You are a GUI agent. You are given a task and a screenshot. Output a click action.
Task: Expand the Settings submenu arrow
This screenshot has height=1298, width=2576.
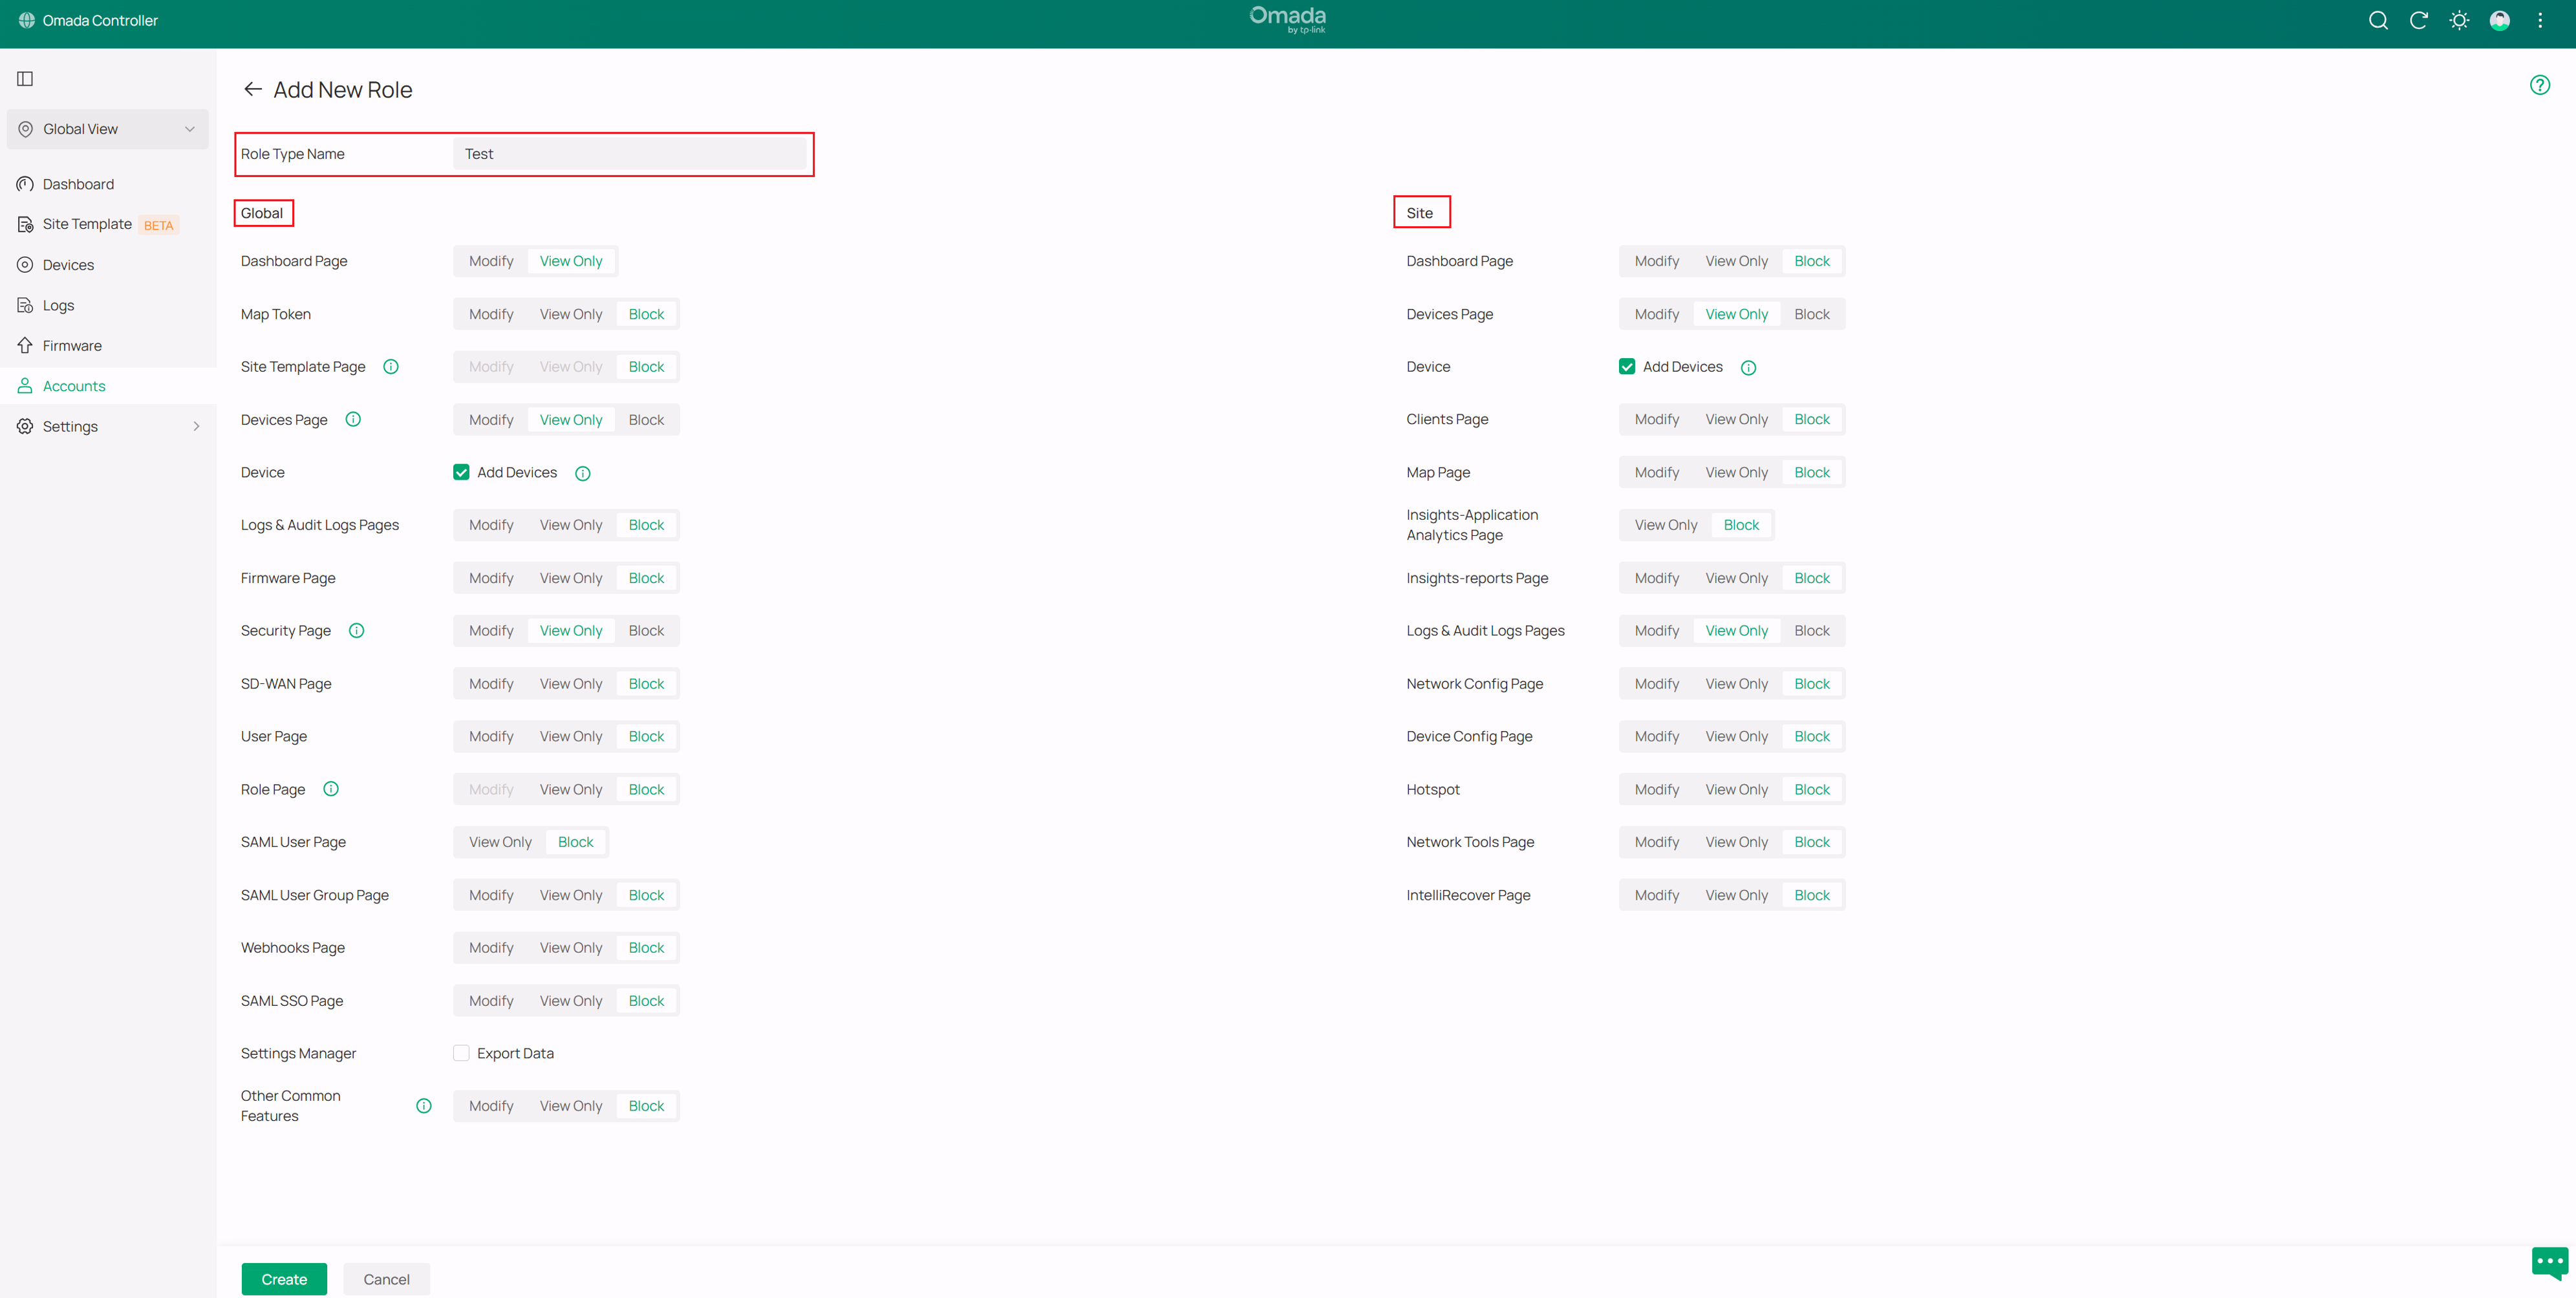tap(196, 426)
